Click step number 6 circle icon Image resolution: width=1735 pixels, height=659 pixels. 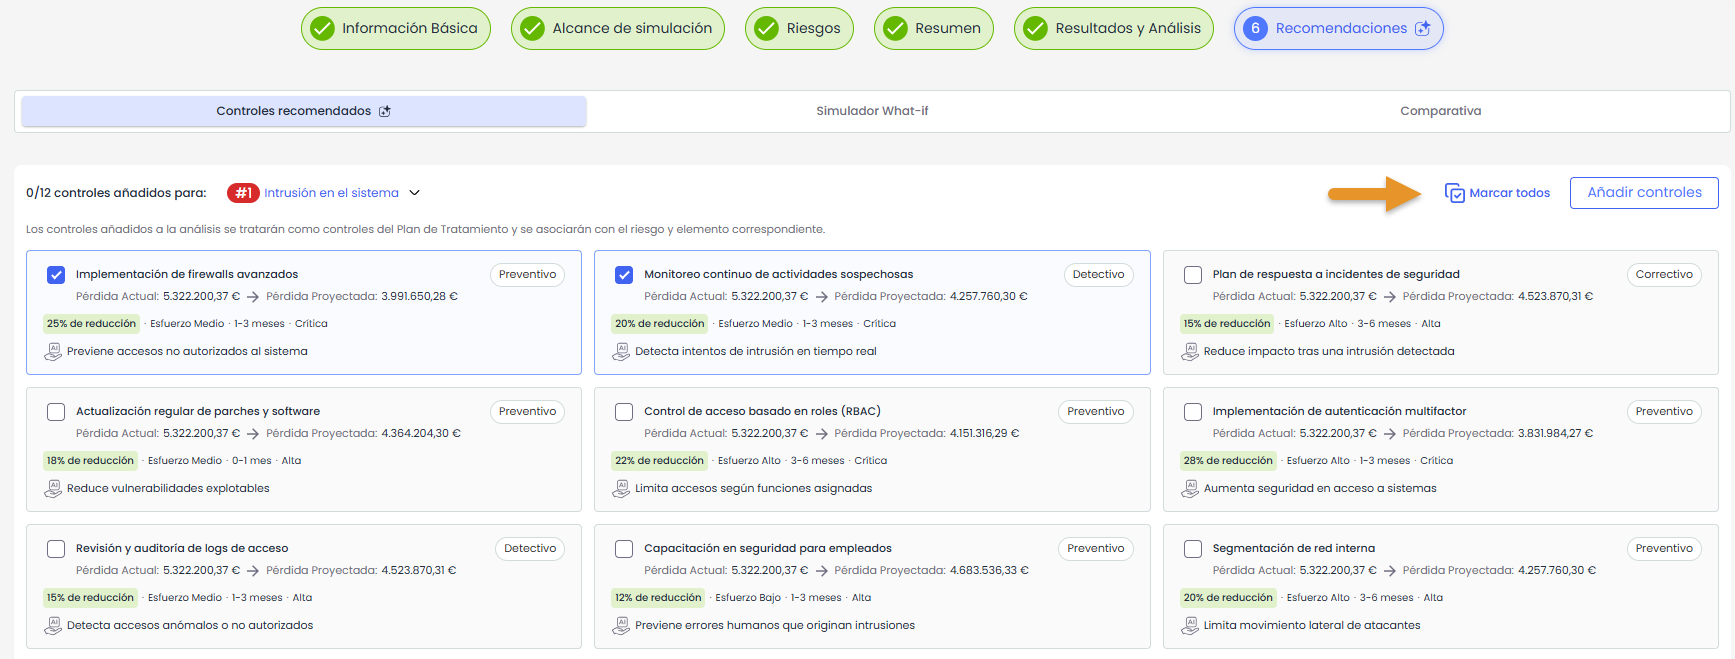click(x=1255, y=28)
